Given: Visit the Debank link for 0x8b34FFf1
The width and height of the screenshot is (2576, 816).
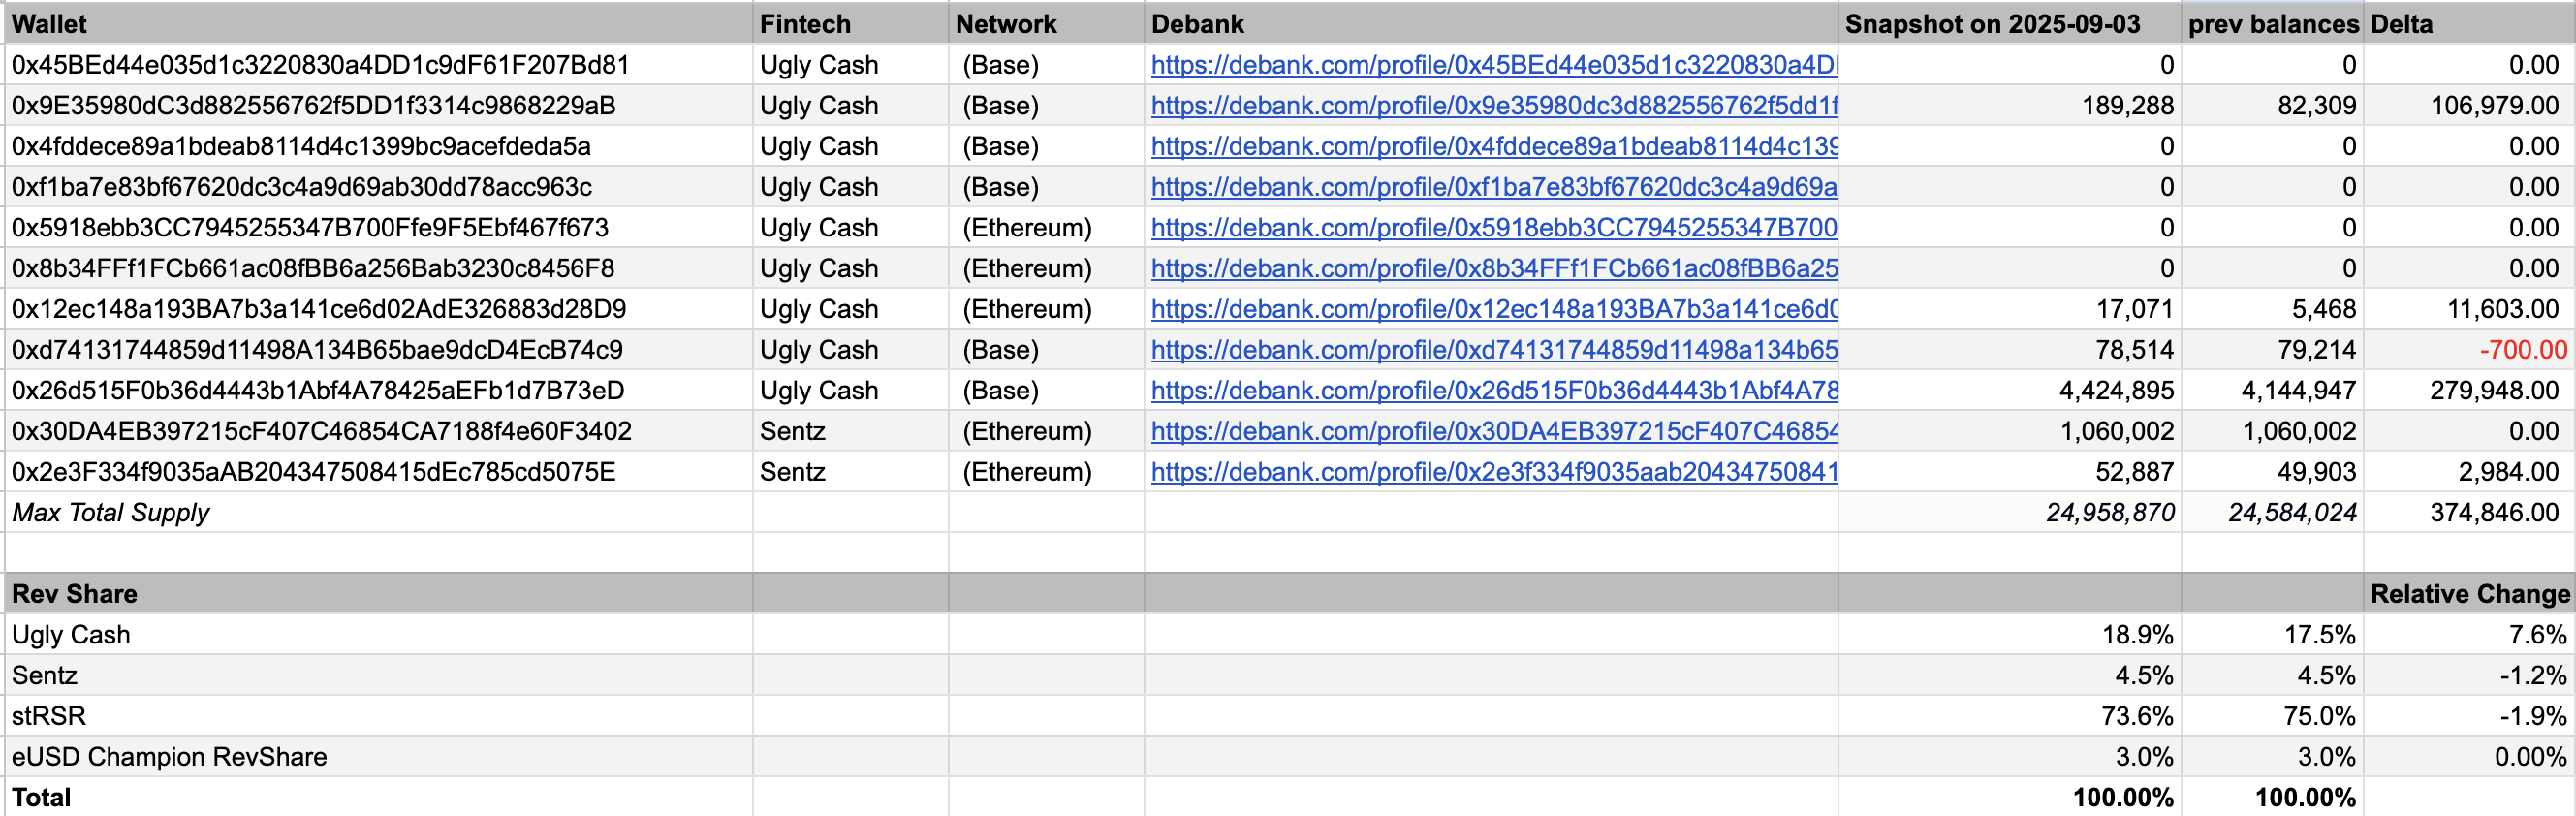Looking at the screenshot, I should [1492, 269].
